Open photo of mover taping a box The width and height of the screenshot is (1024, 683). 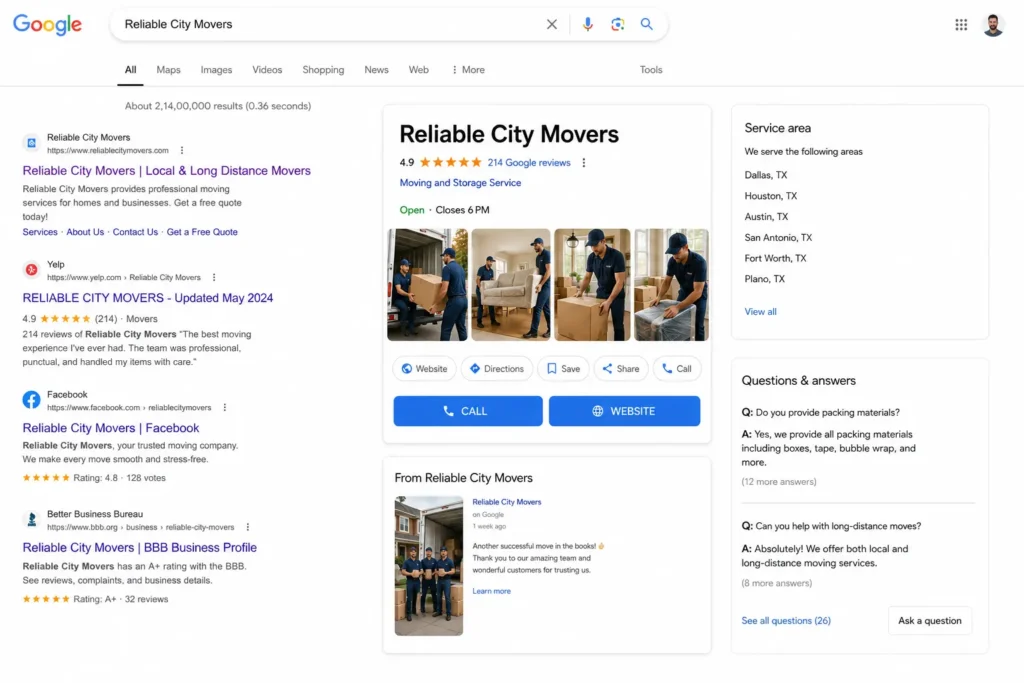(592, 285)
